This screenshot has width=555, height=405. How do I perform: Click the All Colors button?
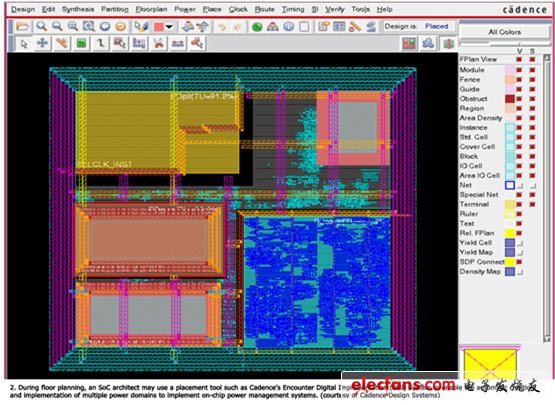[x=504, y=32]
